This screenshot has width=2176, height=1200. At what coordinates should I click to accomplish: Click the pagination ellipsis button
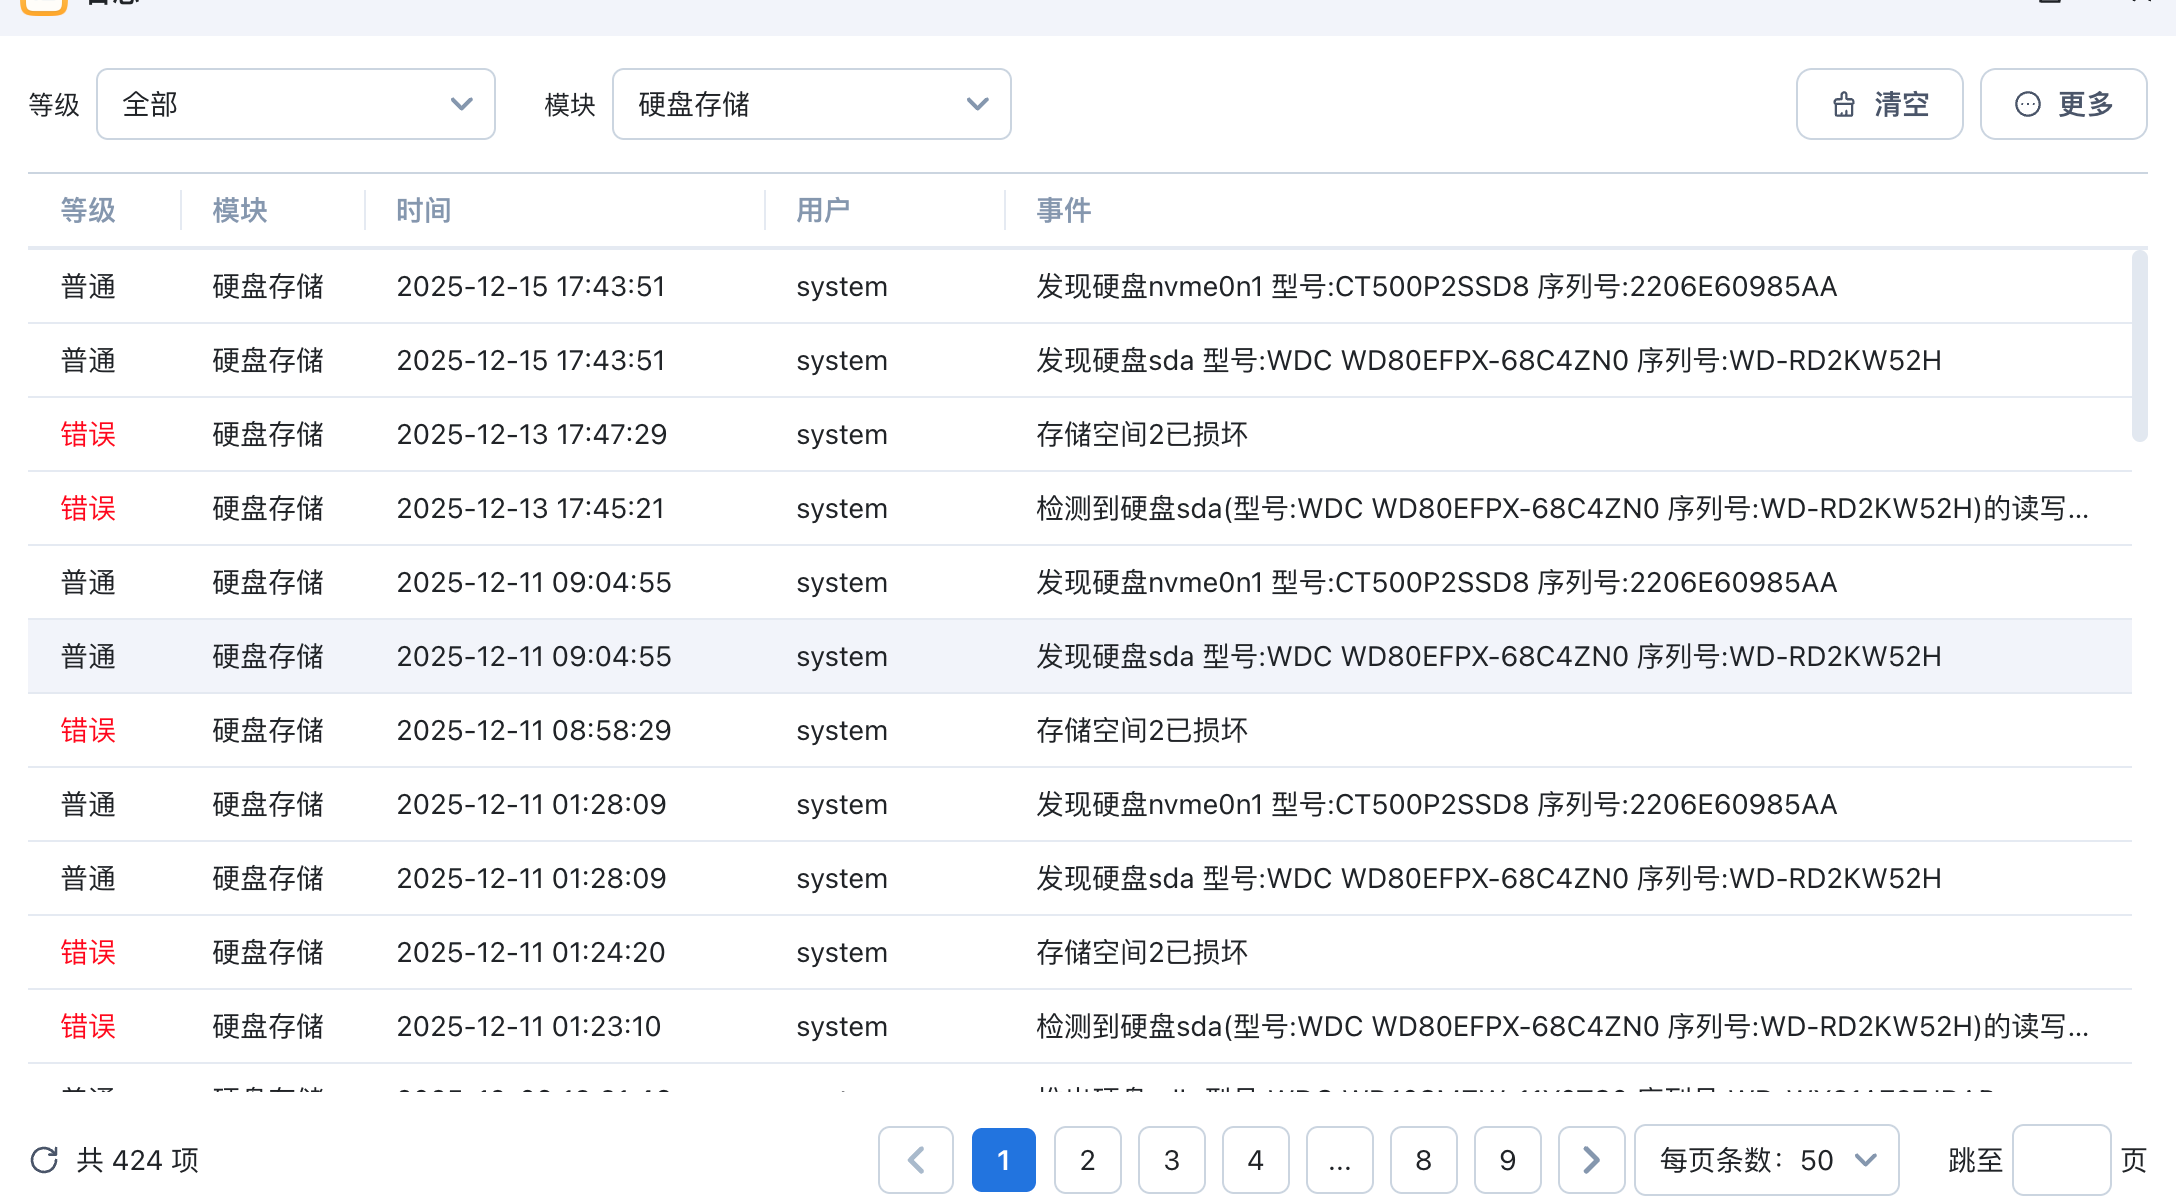point(1340,1160)
